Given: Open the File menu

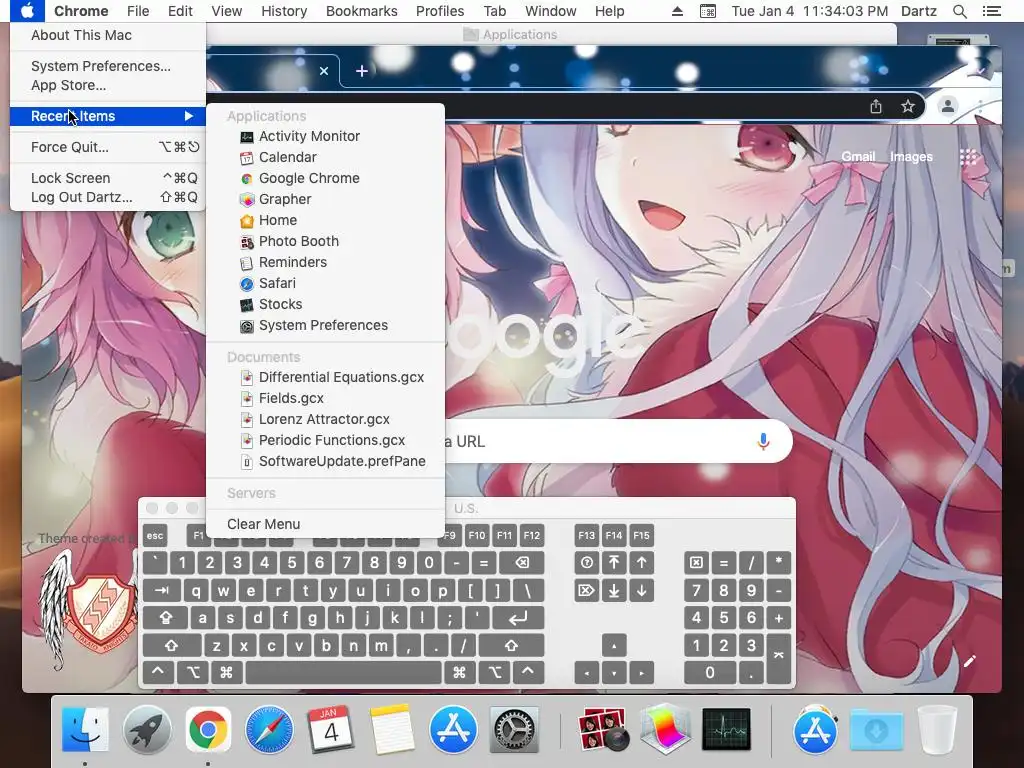Looking at the screenshot, I should (138, 11).
